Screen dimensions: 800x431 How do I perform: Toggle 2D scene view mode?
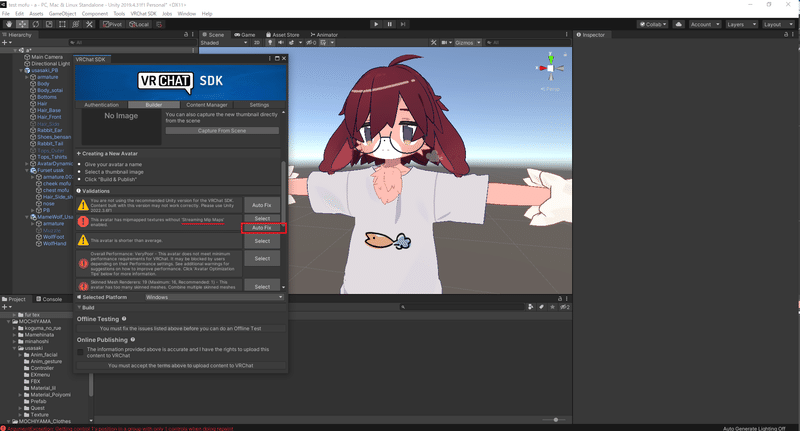(x=257, y=42)
